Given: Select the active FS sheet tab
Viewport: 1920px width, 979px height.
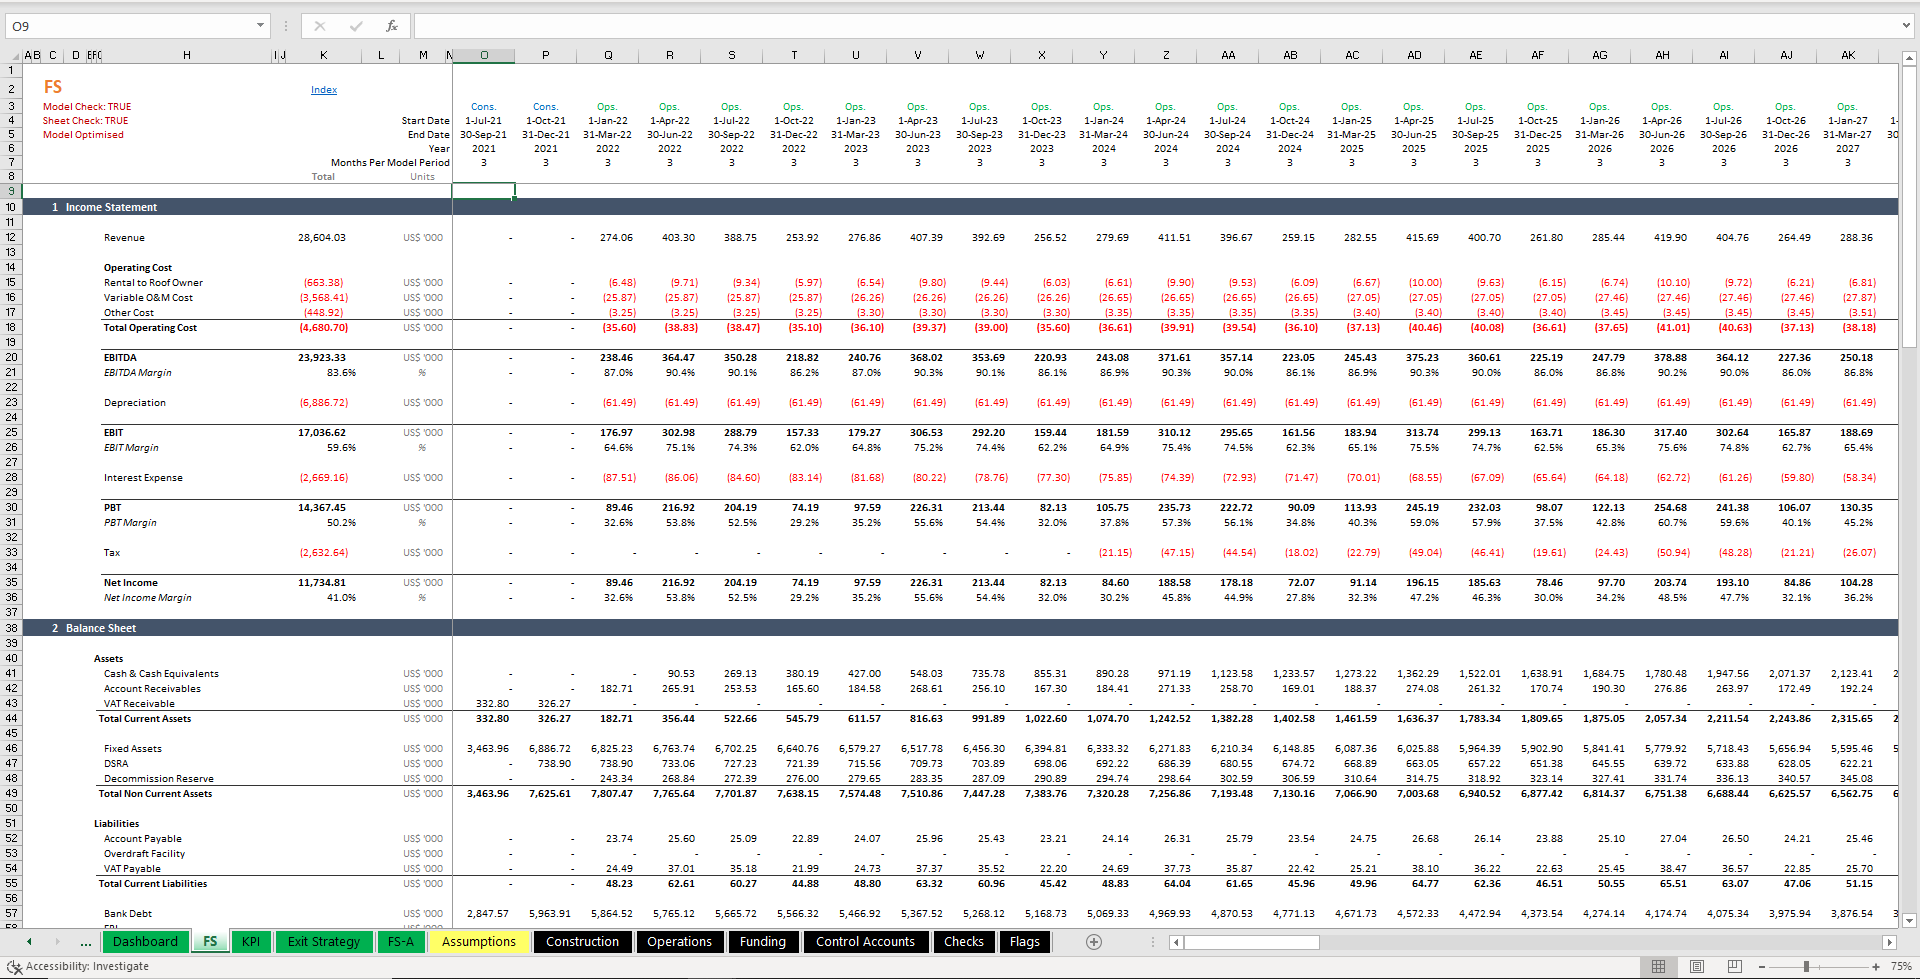Looking at the screenshot, I should [210, 942].
